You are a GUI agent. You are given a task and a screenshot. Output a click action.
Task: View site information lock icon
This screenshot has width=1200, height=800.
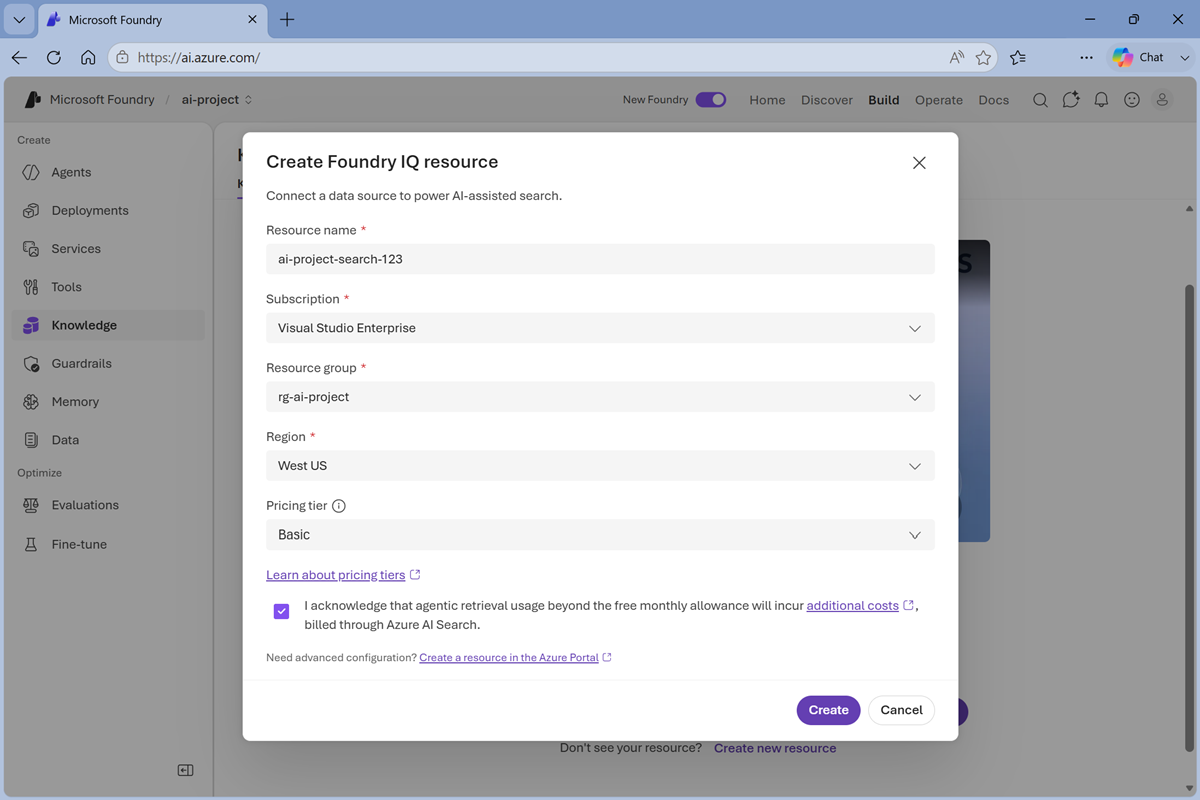(x=122, y=58)
